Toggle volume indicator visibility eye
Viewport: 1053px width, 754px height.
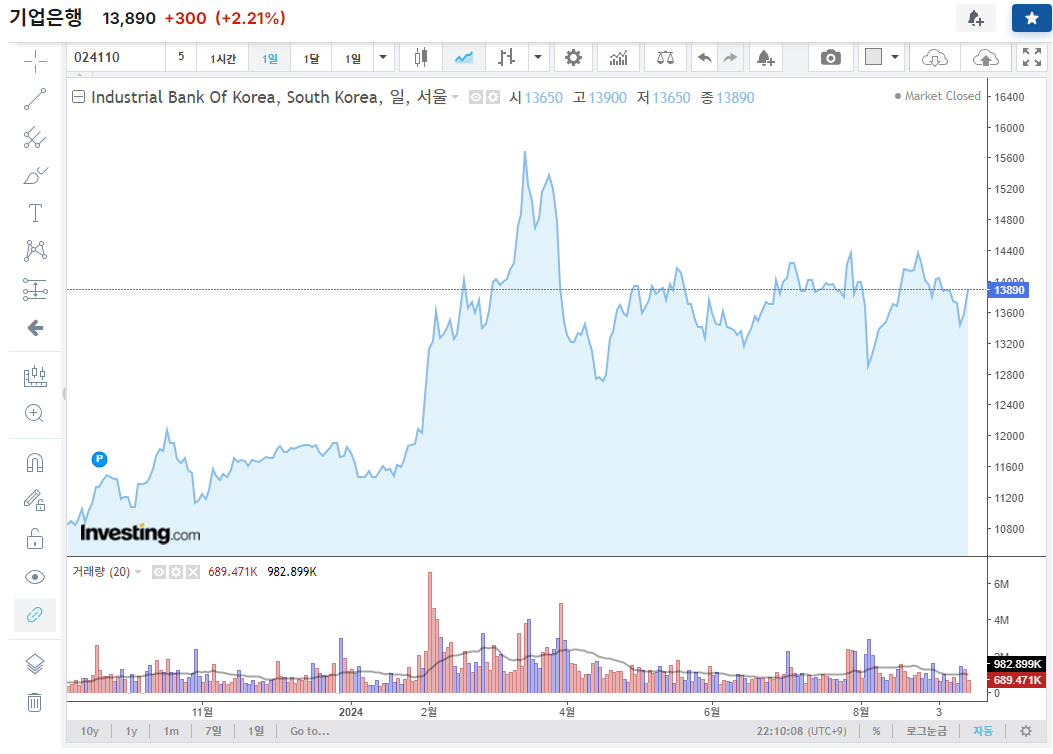pos(158,572)
